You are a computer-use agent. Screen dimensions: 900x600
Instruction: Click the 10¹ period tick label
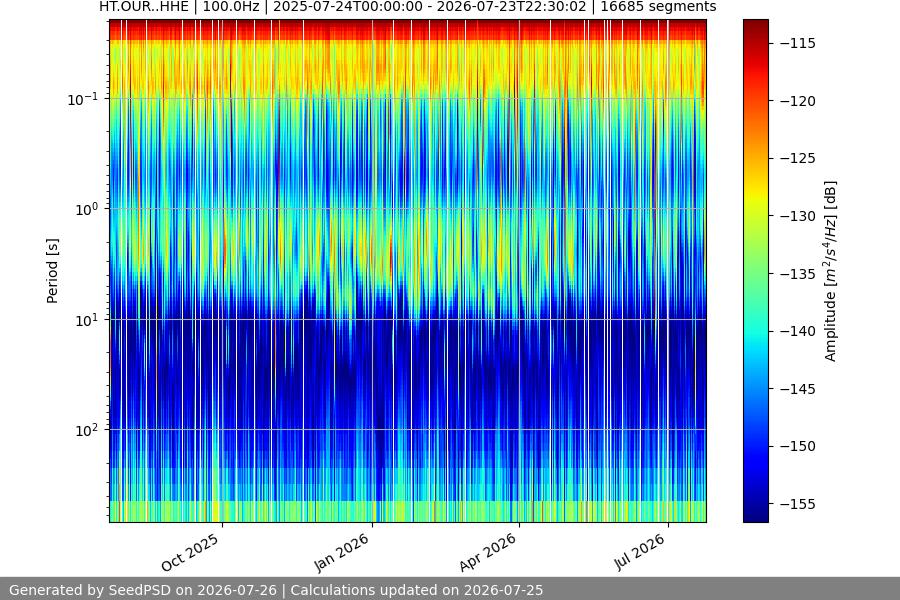click(x=87, y=320)
